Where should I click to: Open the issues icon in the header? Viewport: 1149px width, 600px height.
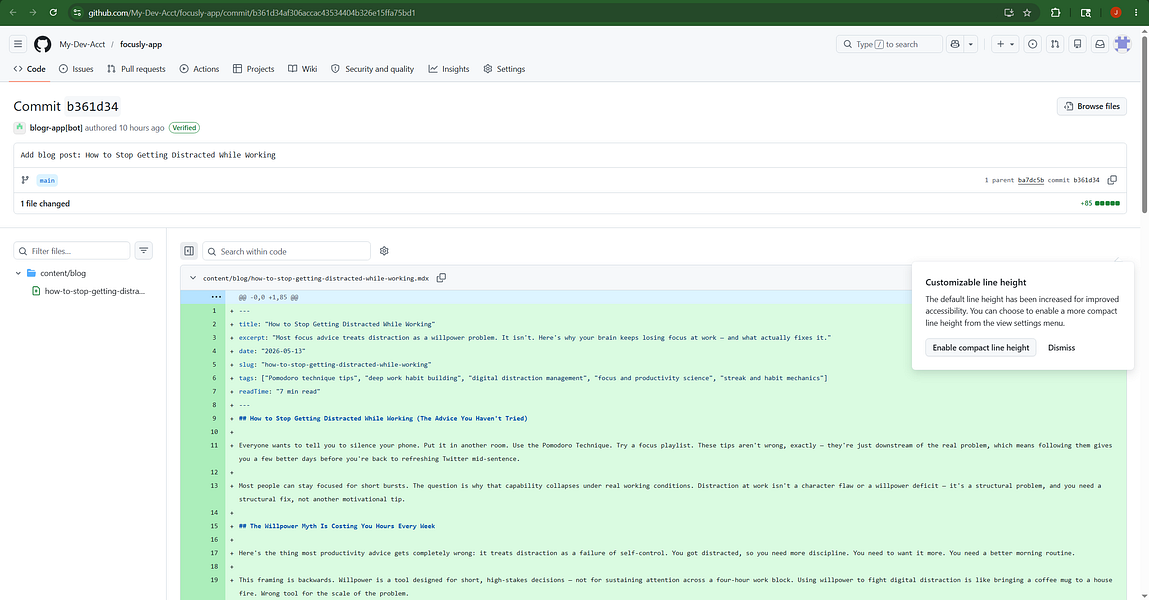pyautogui.click(x=1032, y=44)
